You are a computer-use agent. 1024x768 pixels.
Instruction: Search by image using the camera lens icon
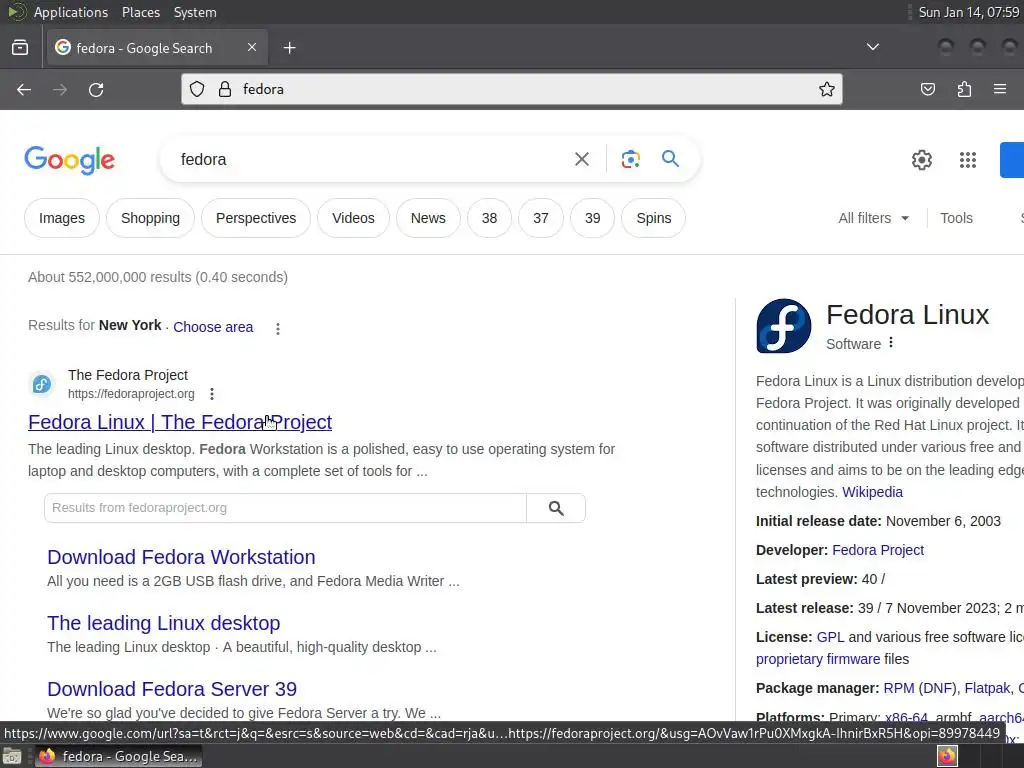tap(630, 159)
